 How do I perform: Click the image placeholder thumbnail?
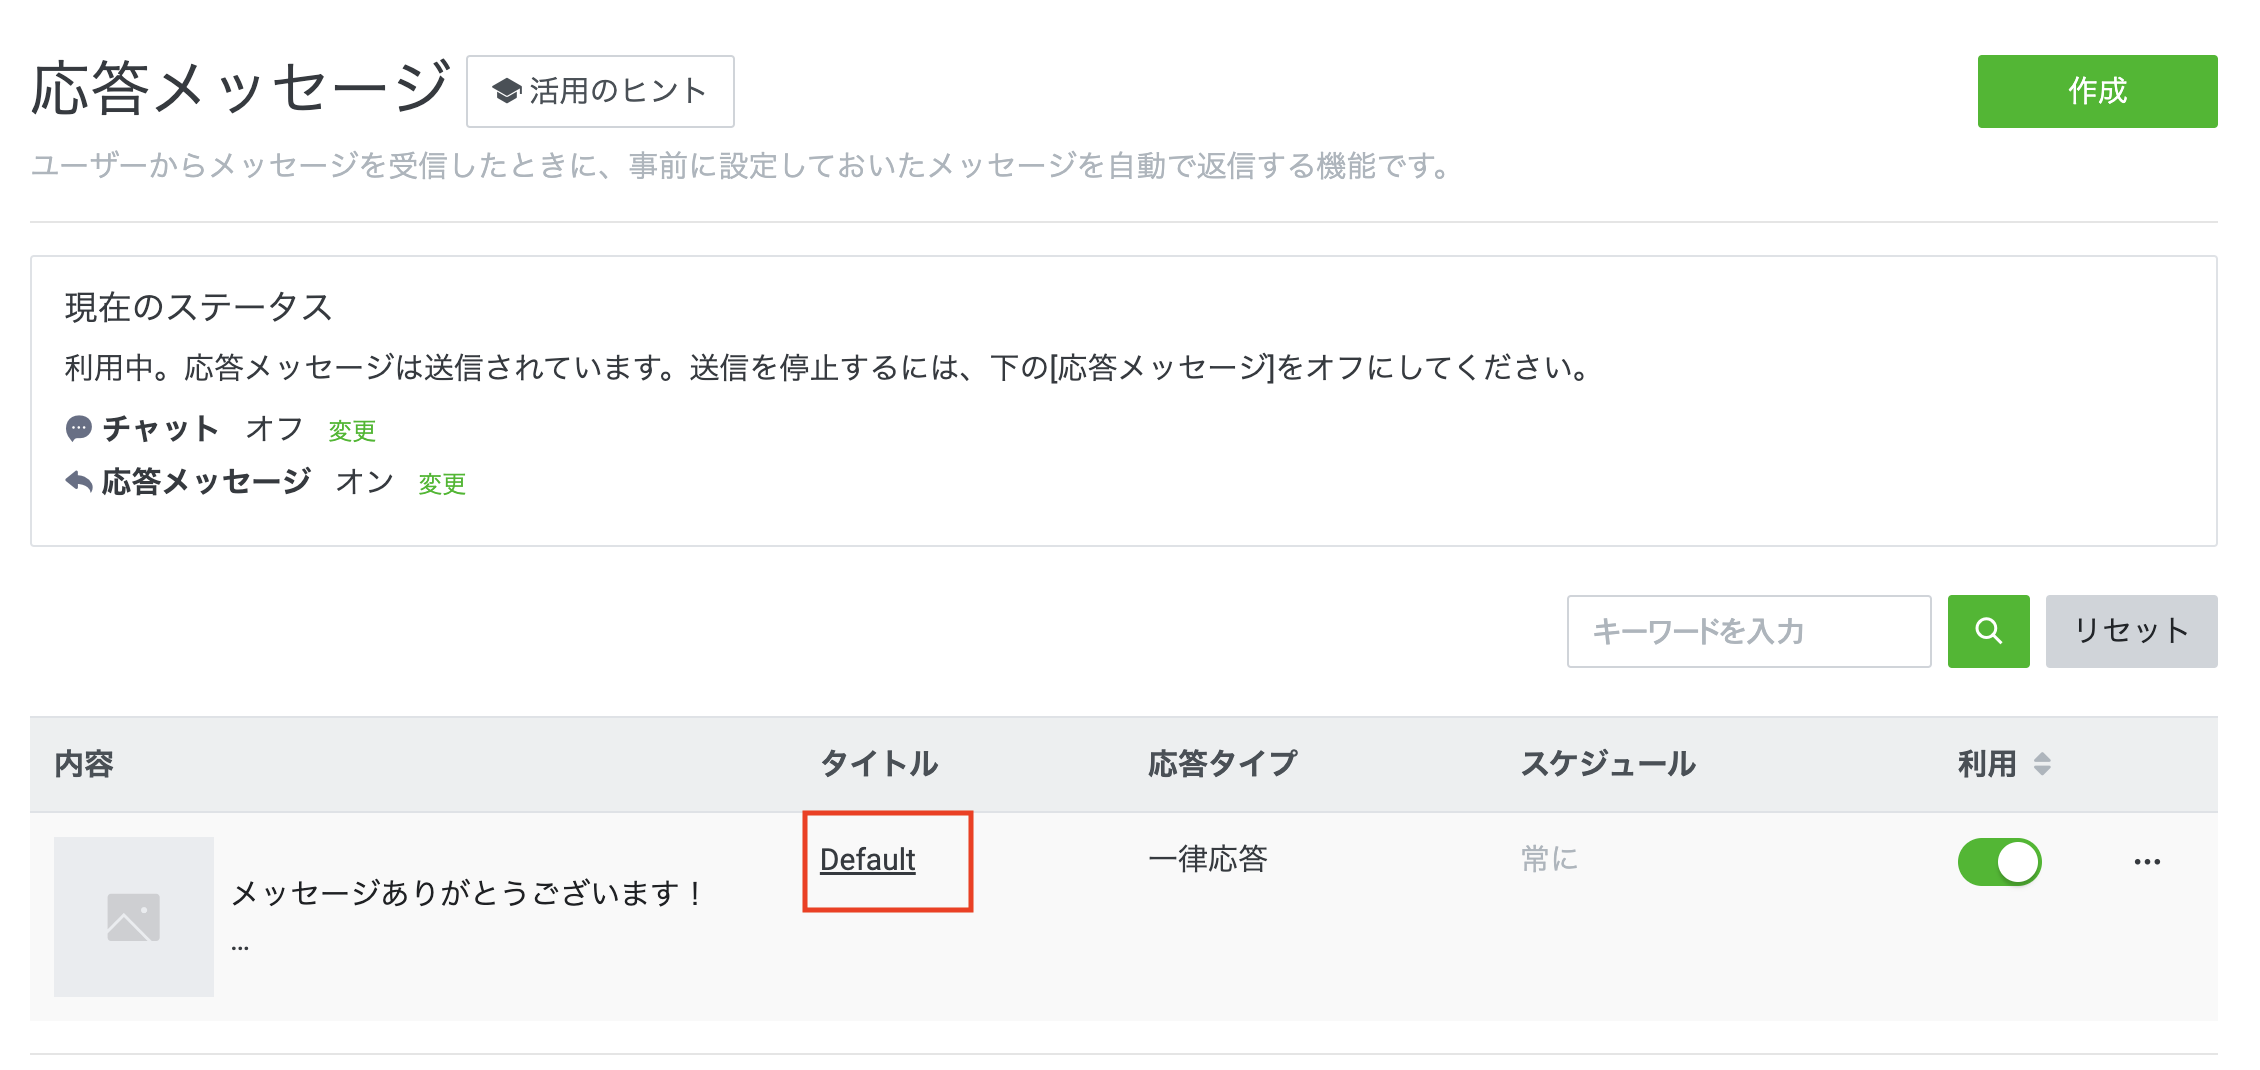134,916
